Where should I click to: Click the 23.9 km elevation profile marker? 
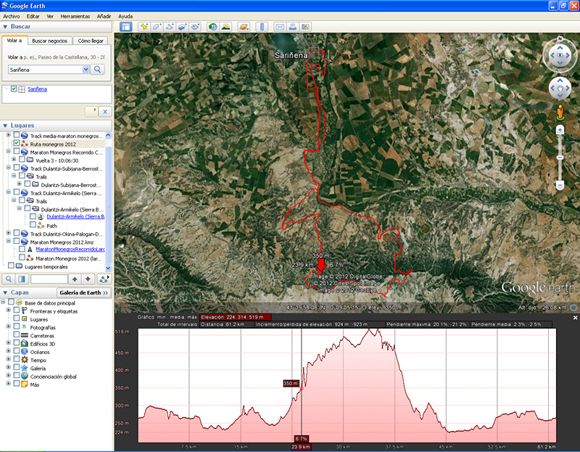pyautogui.click(x=301, y=447)
